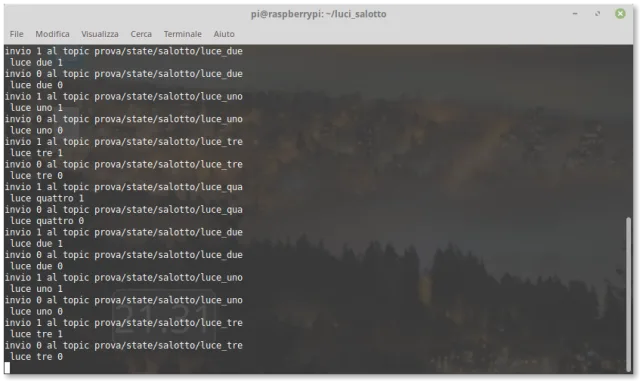640x381 pixels.
Task: Click the line "invio 0 al topic prova/state/salotto/luce_qua"
Action: pos(124,209)
